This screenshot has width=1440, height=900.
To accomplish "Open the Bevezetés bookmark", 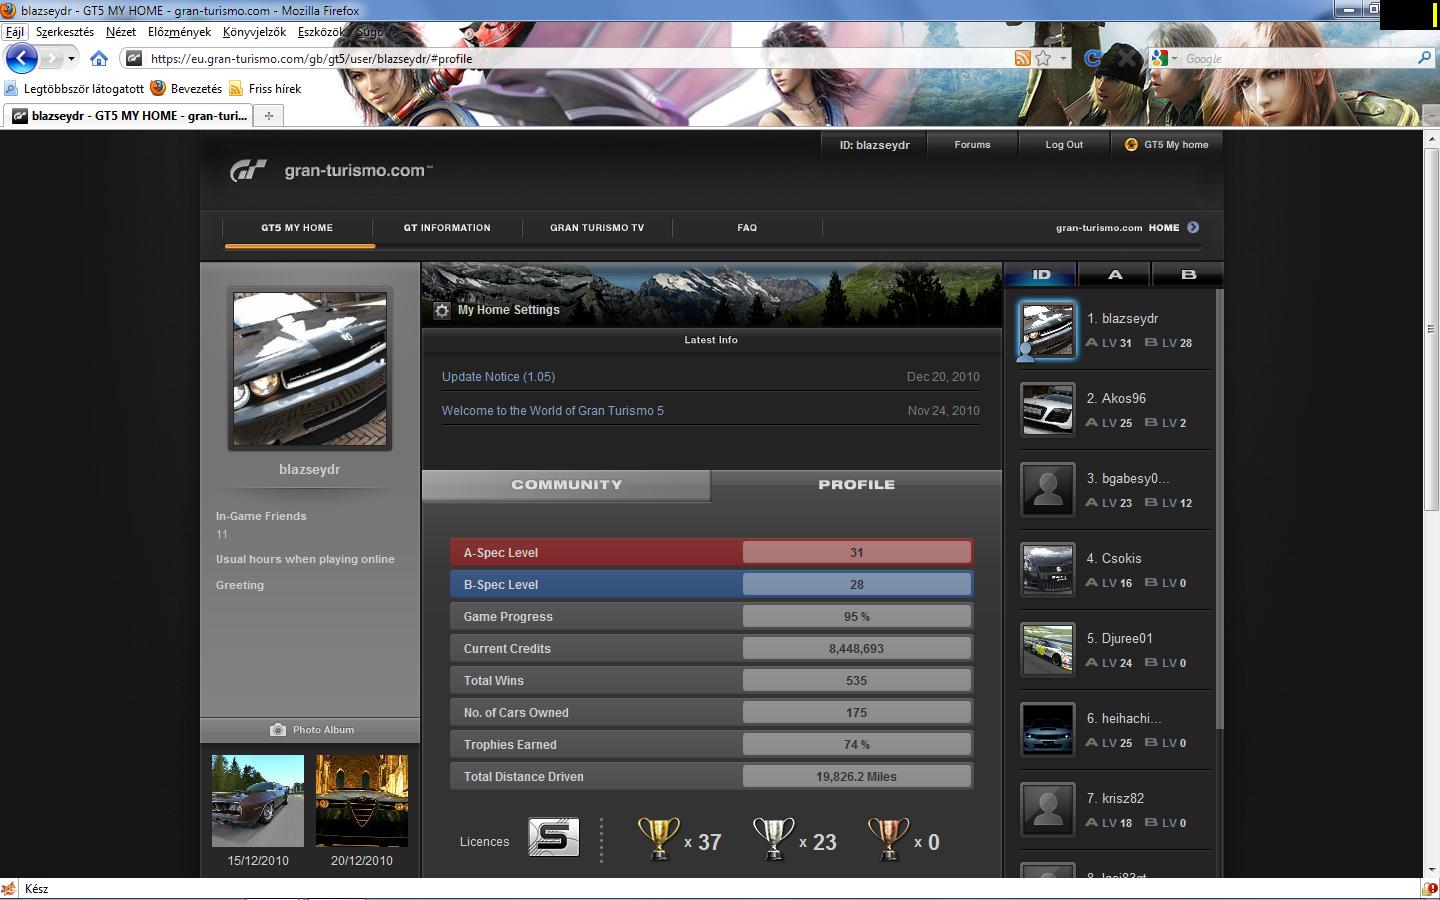I will [186, 89].
